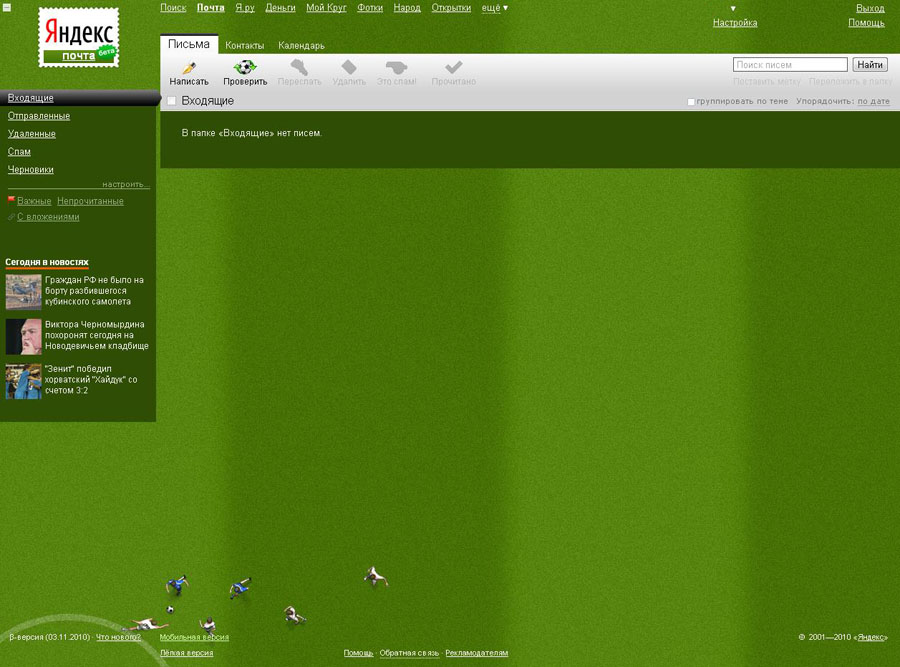Click the Прочитано checkmark icon
This screenshot has width=900, height=667.
(x=453, y=67)
